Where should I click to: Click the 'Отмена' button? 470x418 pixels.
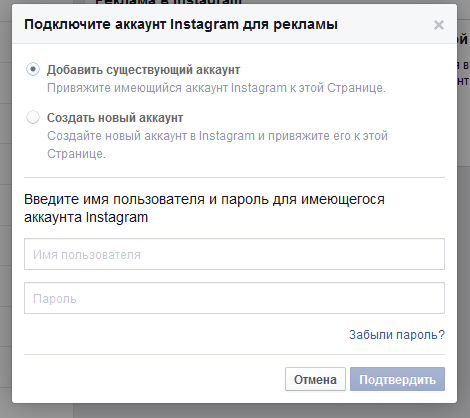(x=315, y=379)
